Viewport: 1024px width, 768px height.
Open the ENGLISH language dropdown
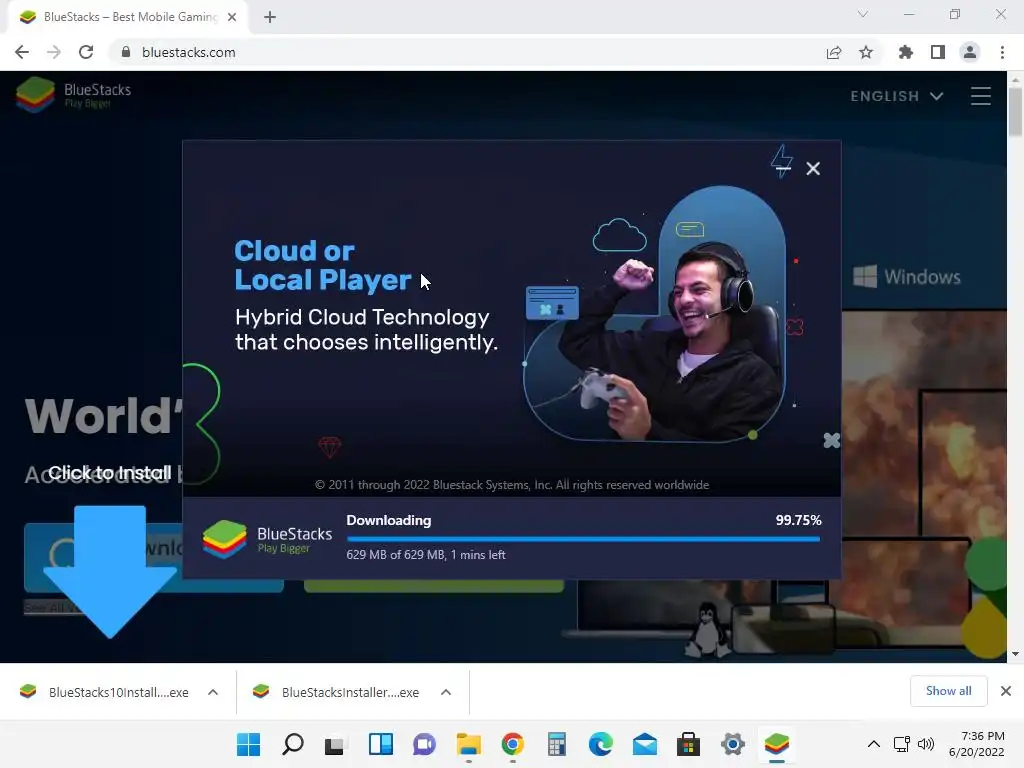(x=897, y=96)
